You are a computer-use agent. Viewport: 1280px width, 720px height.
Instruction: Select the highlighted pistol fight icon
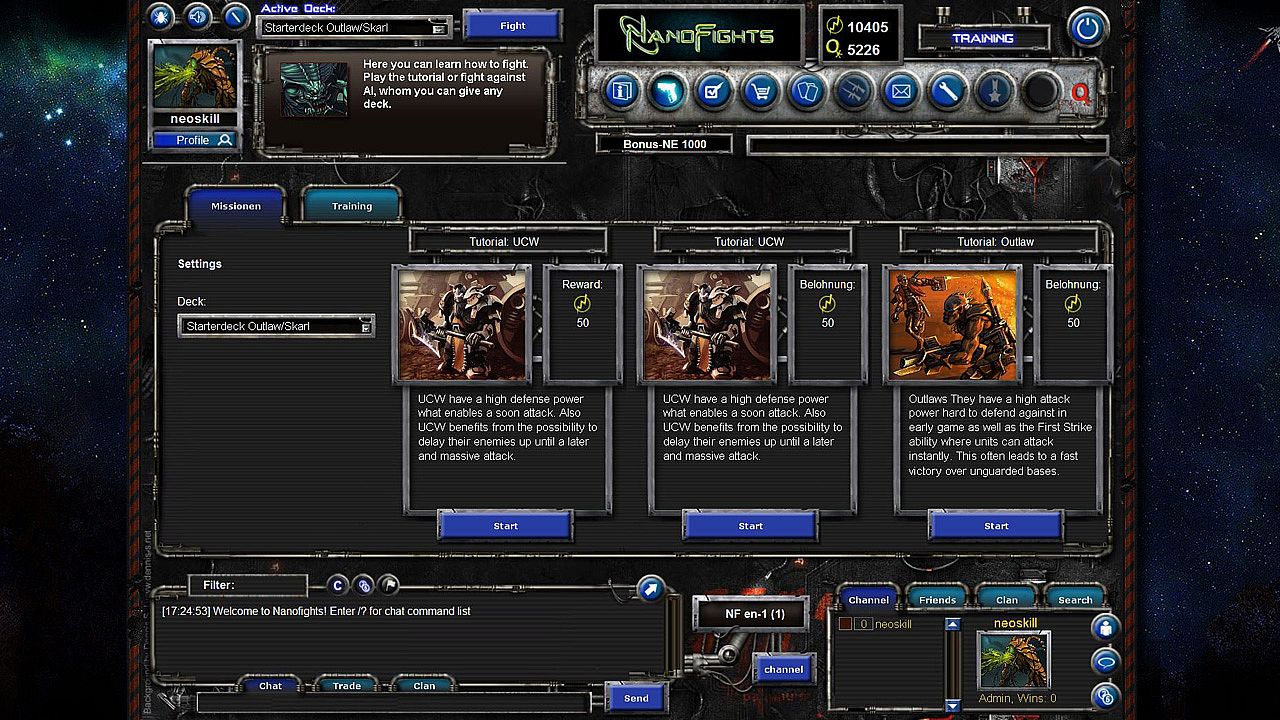click(x=667, y=92)
